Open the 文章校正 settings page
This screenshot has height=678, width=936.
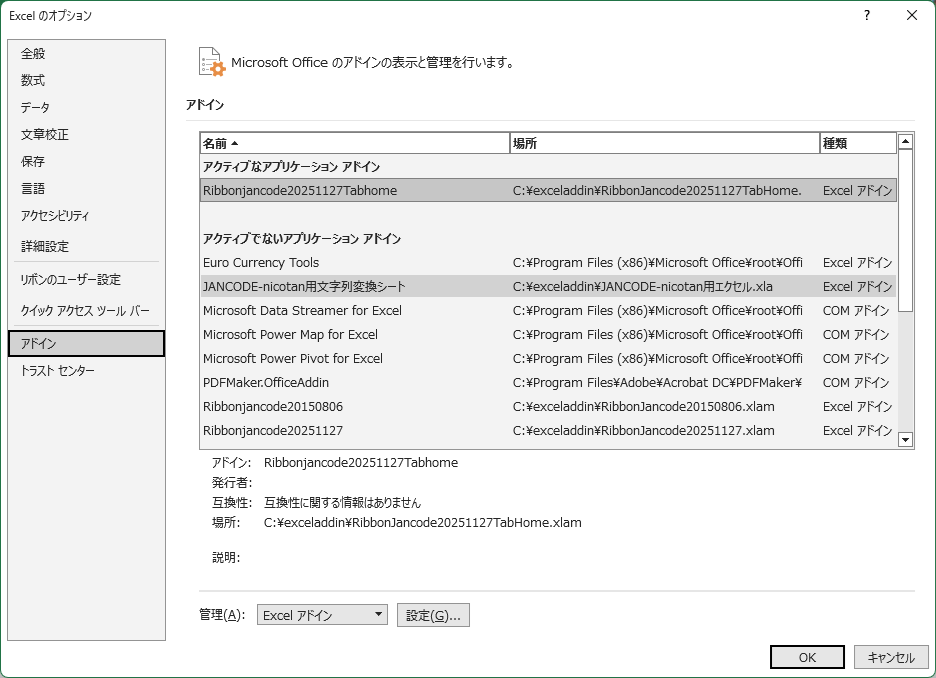tap(45, 134)
